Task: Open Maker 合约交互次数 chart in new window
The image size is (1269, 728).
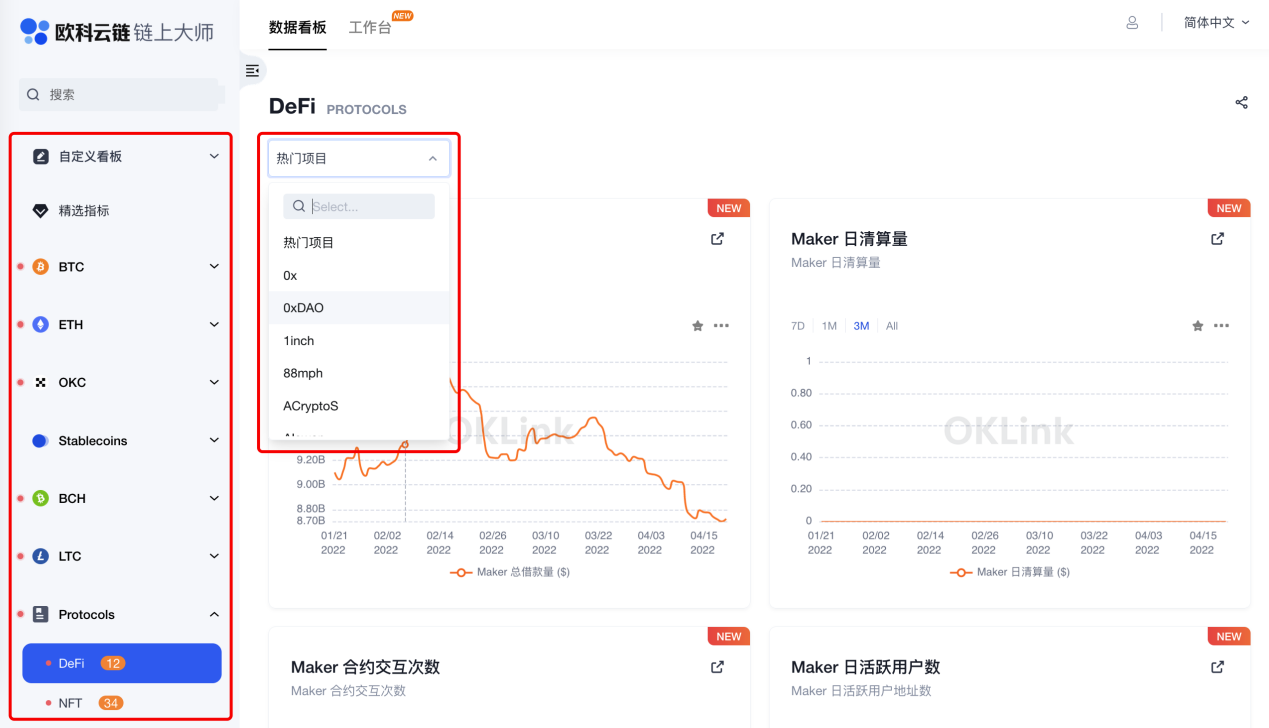Action: tap(717, 667)
